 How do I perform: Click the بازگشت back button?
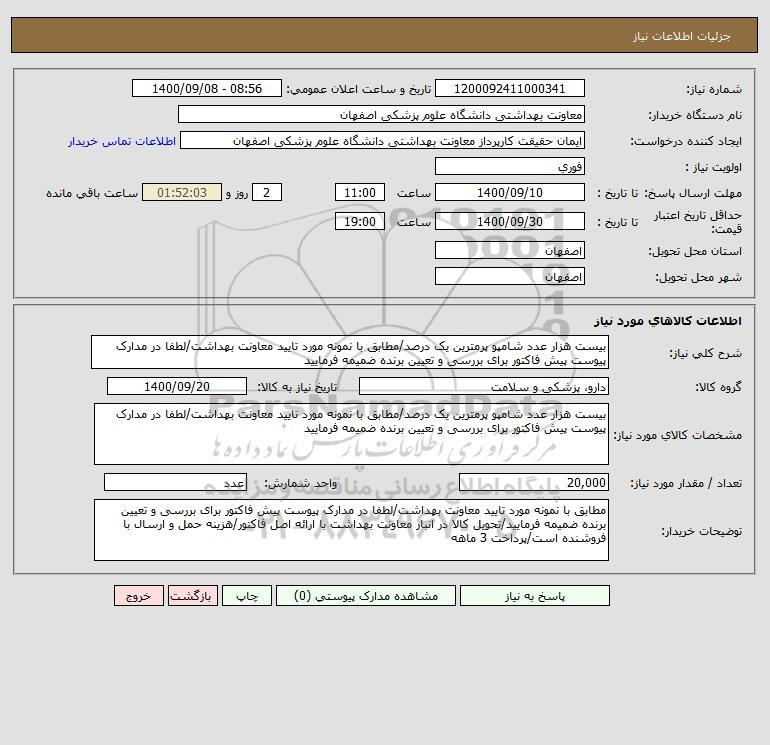192,595
